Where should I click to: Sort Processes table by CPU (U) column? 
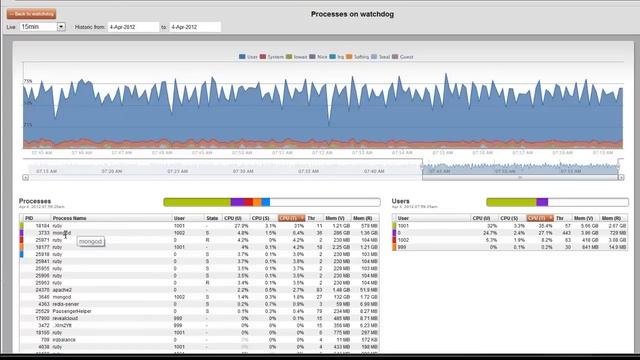pyautogui.click(x=235, y=218)
